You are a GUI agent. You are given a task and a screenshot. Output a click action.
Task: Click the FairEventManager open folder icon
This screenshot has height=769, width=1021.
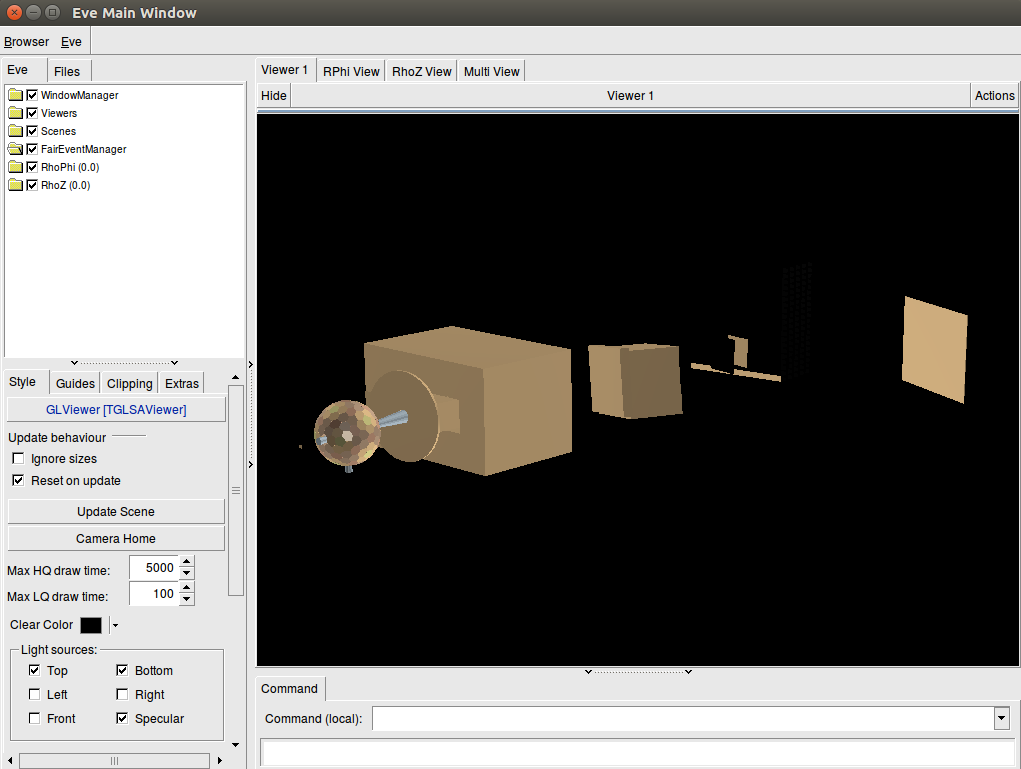(x=15, y=149)
